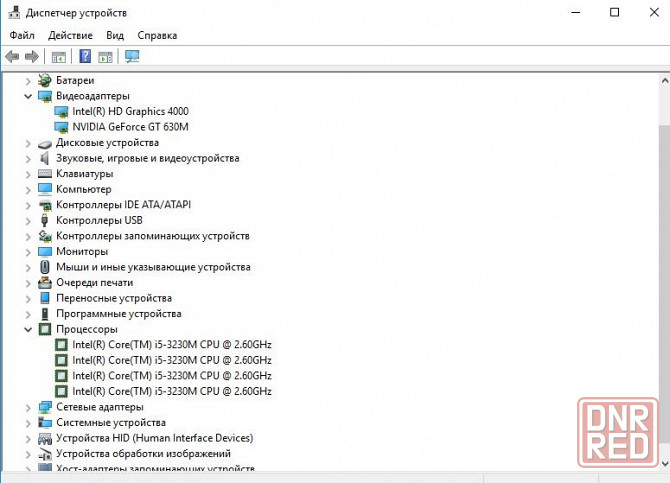Click the Батареи battery icon
Screen dimensions: 670x483
tap(45, 80)
